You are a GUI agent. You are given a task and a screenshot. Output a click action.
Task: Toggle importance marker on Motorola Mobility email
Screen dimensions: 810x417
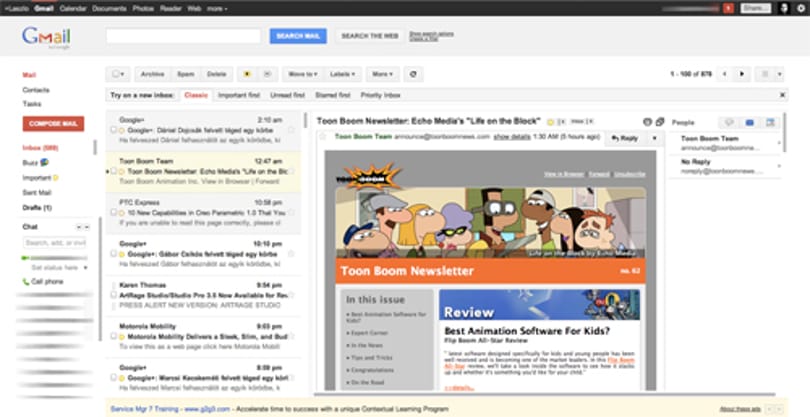(x=122, y=337)
